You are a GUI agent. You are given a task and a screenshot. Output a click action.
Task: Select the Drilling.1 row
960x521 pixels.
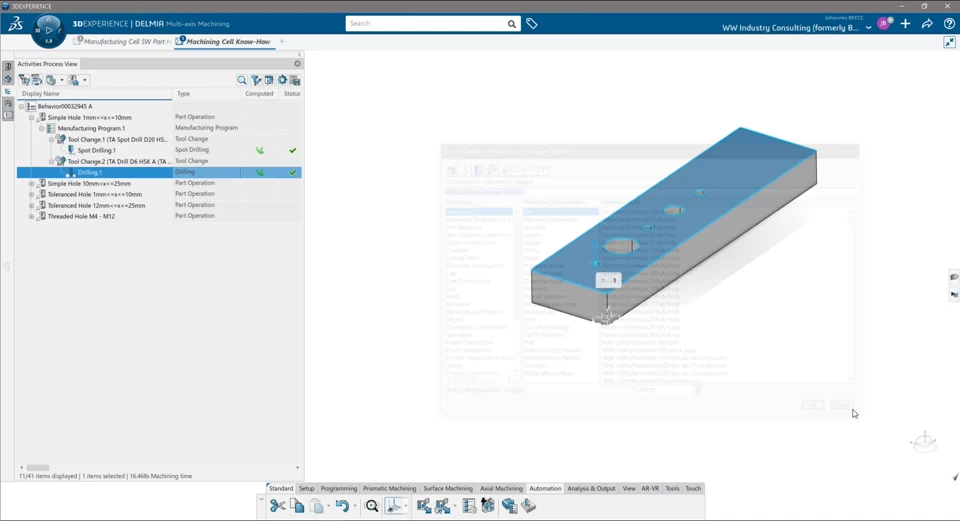coord(159,172)
